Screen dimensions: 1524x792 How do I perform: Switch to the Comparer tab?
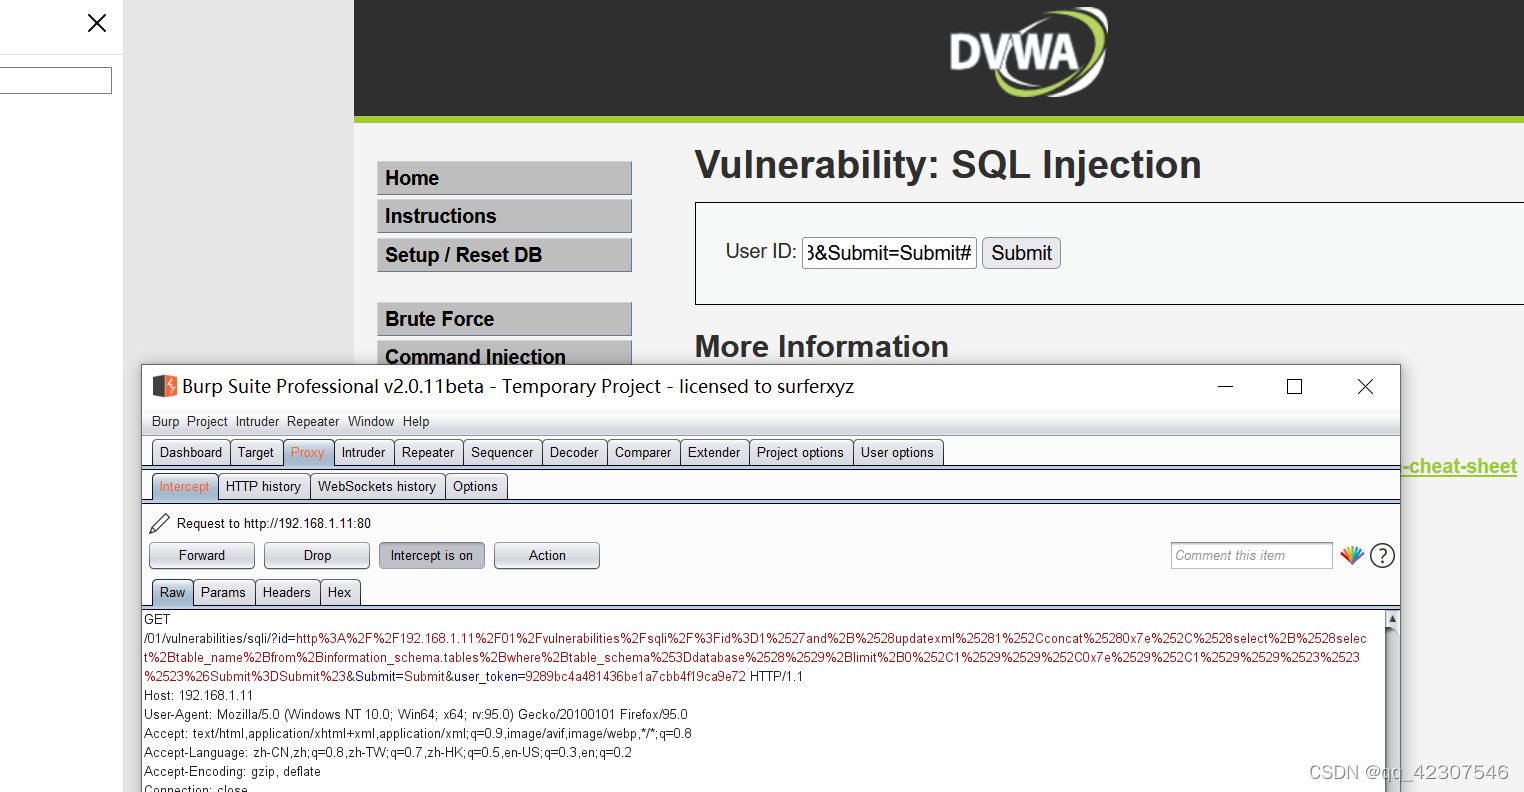tap(643, 452)
